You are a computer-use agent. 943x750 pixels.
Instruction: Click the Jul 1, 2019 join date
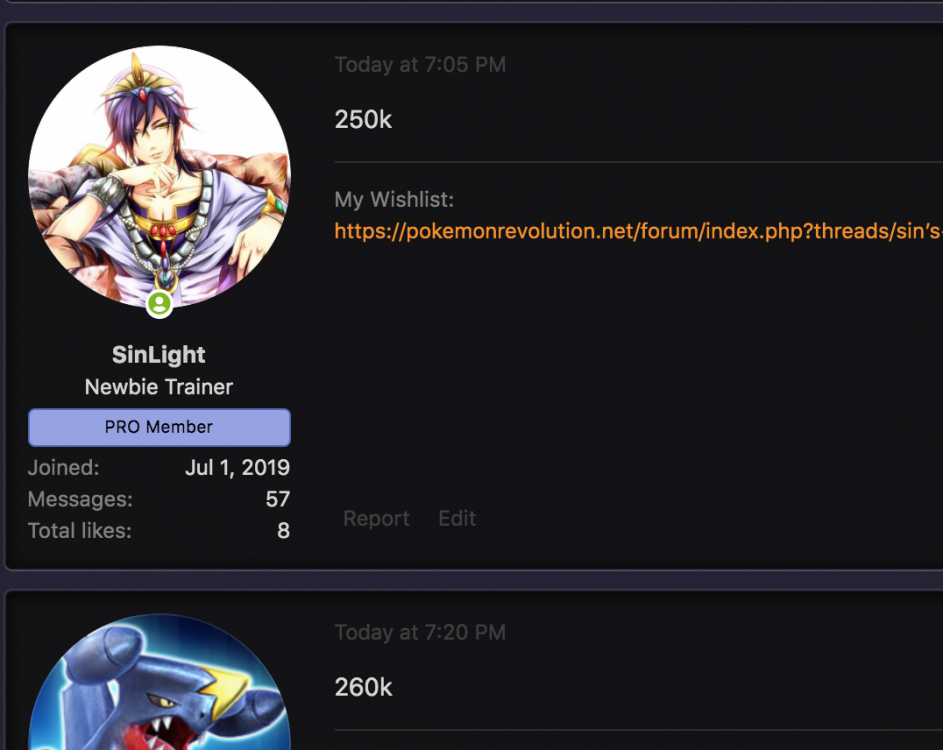point(237,467)
